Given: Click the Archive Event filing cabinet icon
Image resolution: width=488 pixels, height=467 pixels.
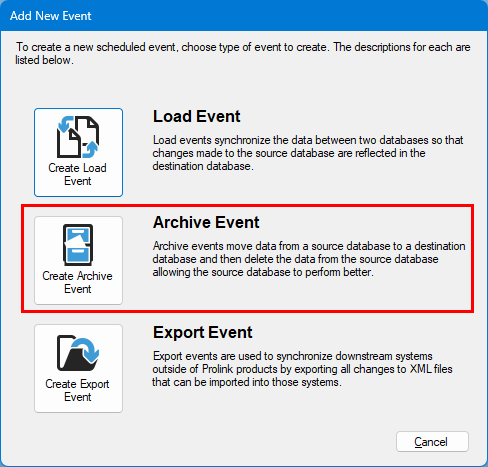Looking at the screenshot, I should pyautogui.click(x=78, y=245).
